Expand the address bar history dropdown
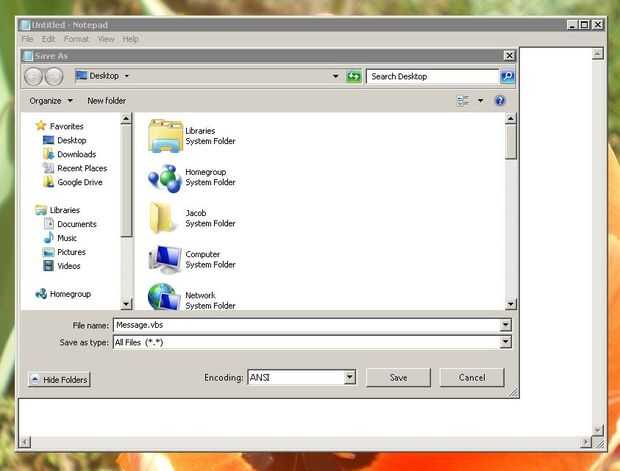 point(335,76)
